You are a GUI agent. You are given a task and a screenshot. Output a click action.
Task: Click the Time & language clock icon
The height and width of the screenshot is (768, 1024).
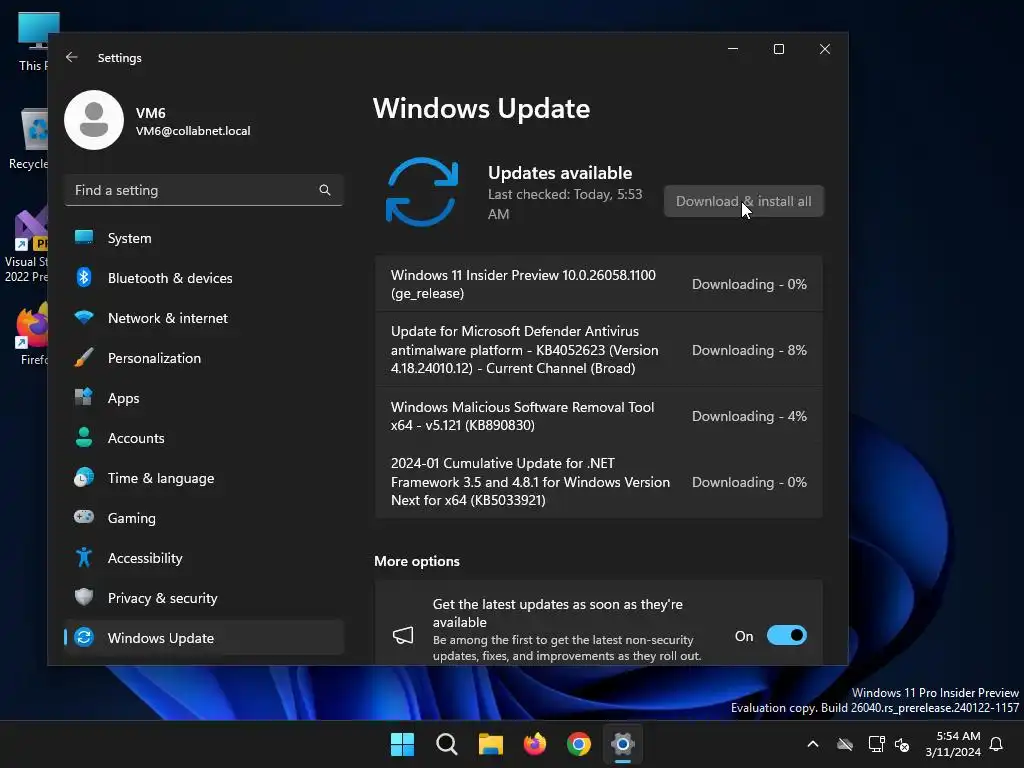84,478
